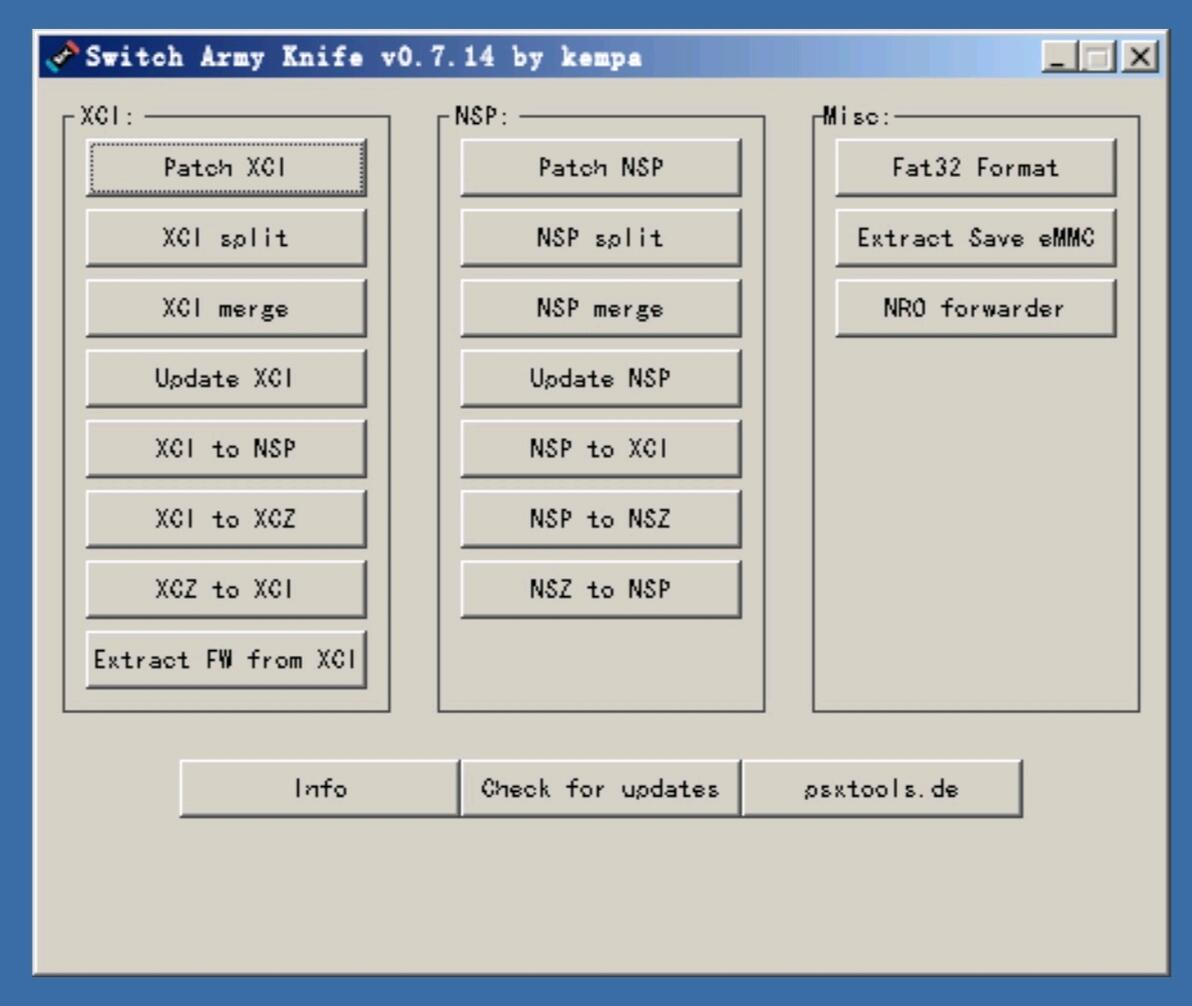Click the Switch Army Knife title bar icon
Viewport: 1192px width, 1006px height.
pyautogui.click(x=60, y=59)
